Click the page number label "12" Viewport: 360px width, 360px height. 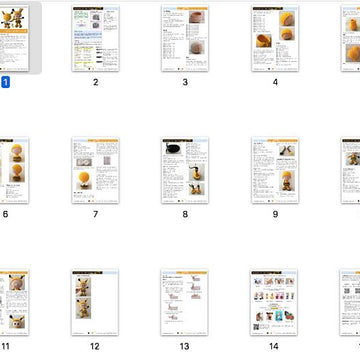(x=95, y=346)
